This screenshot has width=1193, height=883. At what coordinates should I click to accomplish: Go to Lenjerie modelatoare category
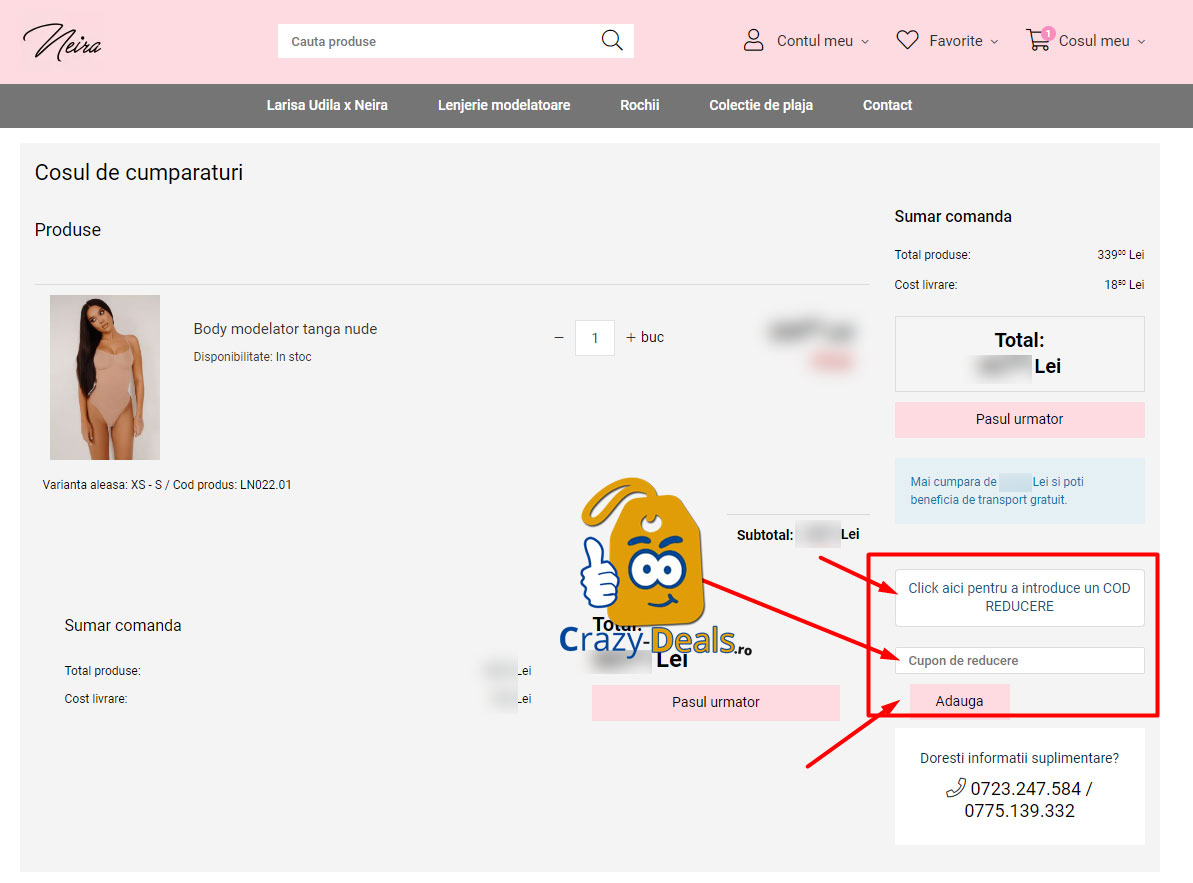504,105
